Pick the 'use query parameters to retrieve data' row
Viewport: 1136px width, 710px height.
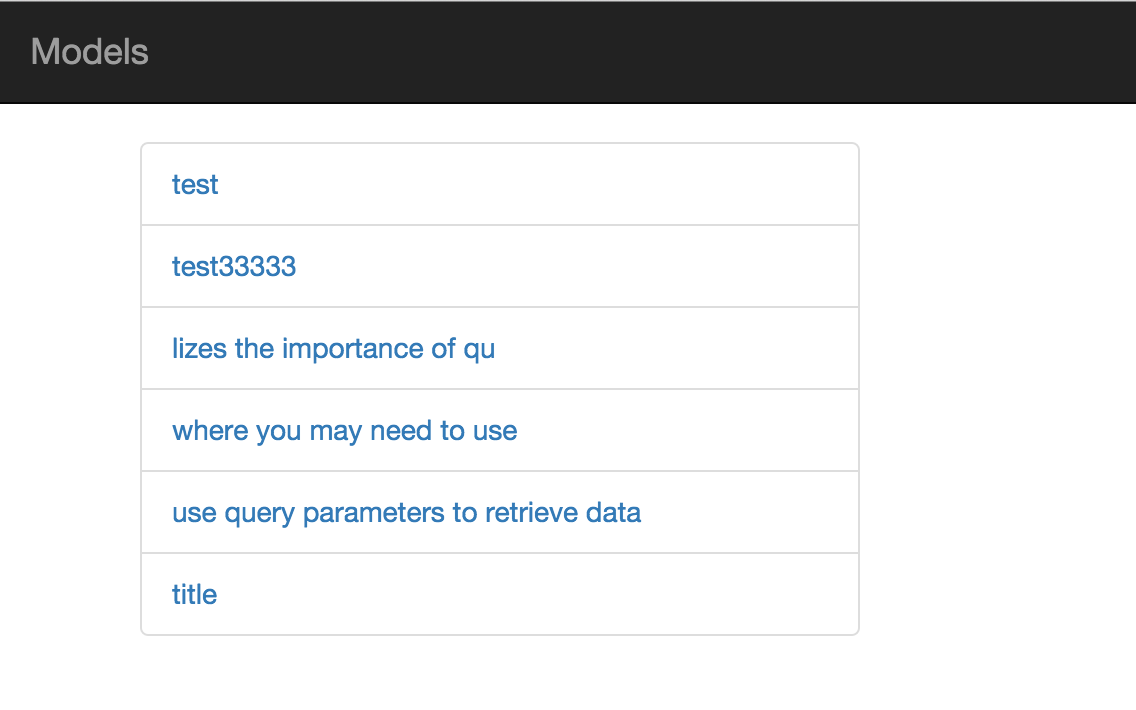tap(740, 513)
